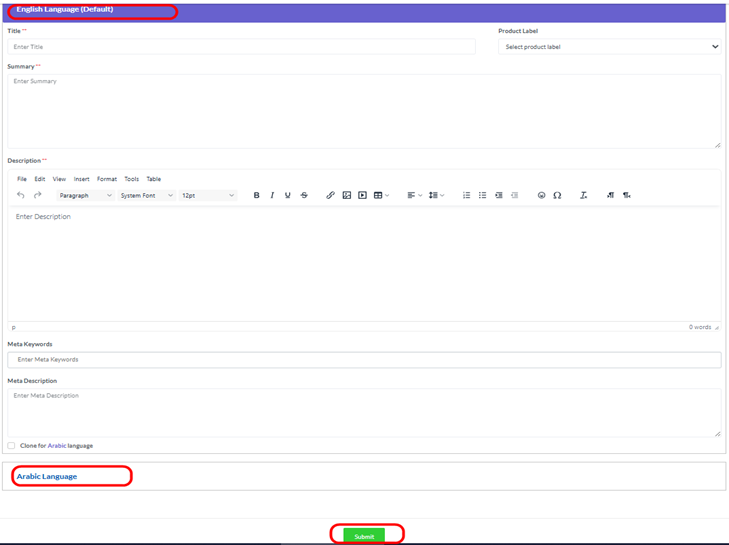Open the System Font dropdown
729x545 pixels.
pos(146,196)
